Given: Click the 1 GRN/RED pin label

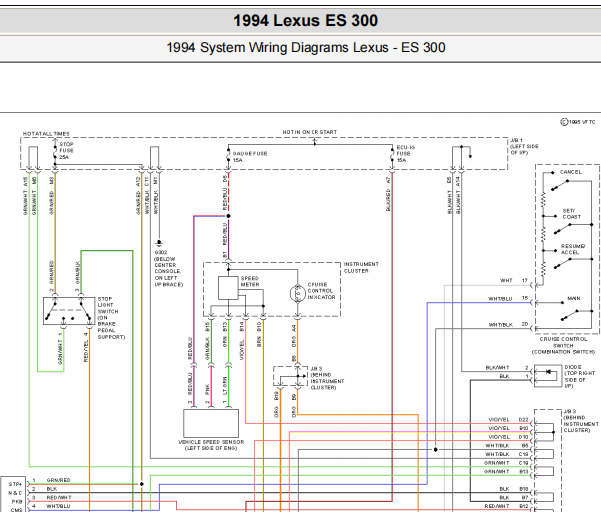Looking at the screenshot, I should pos(51,480).
